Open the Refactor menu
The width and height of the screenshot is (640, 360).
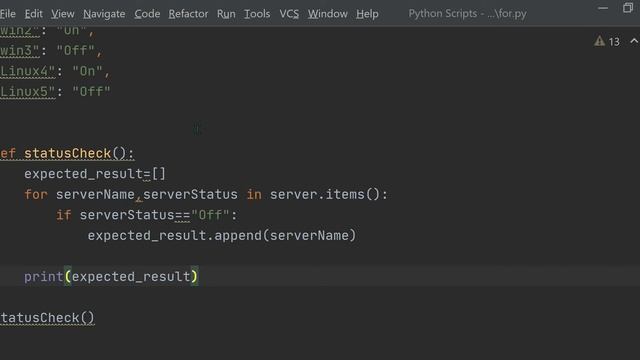point(188,14)
